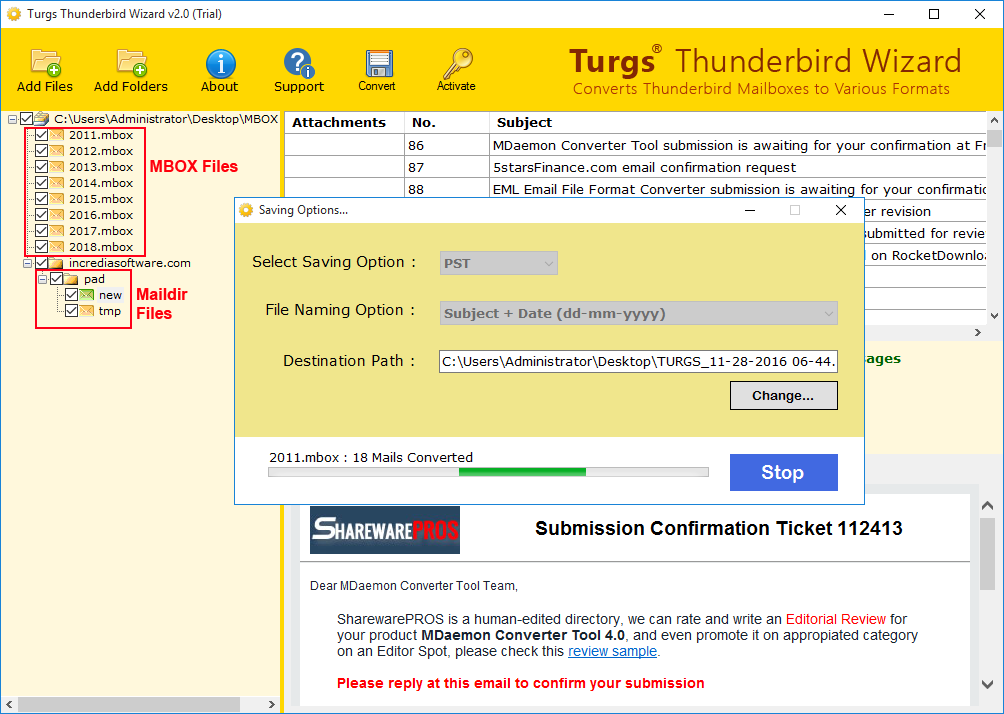Screen dimensions: 1004x714
Task: Click the Add Files toolbar icon
Action: [x=45, y=62]
